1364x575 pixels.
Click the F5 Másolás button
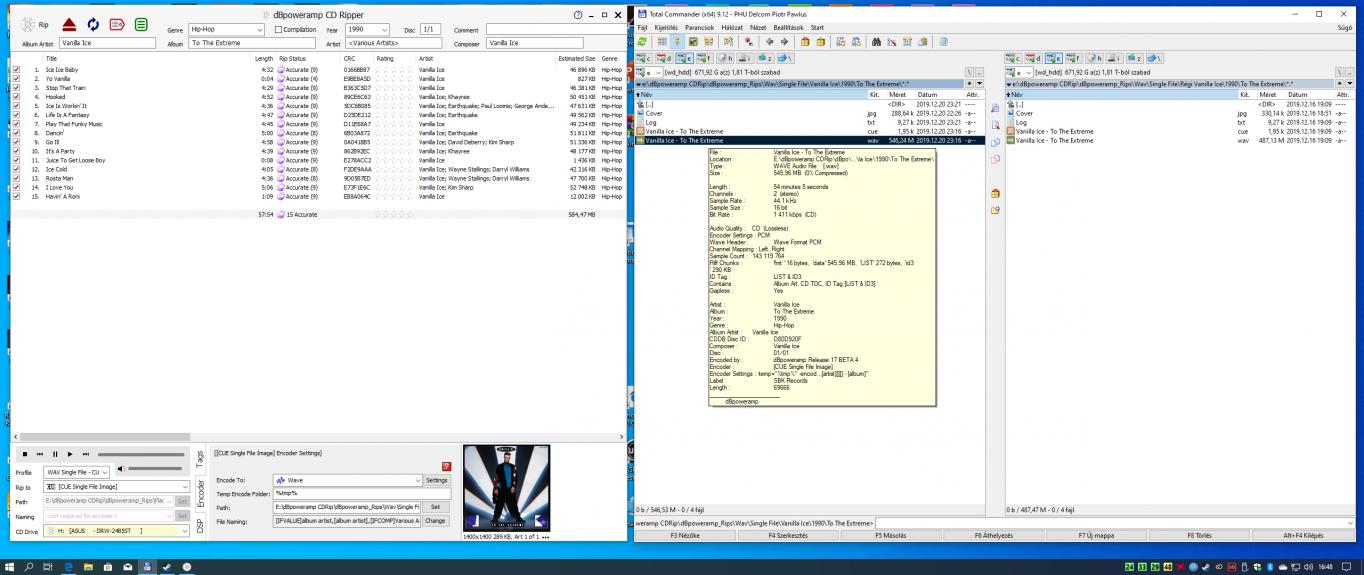(891, 535)
